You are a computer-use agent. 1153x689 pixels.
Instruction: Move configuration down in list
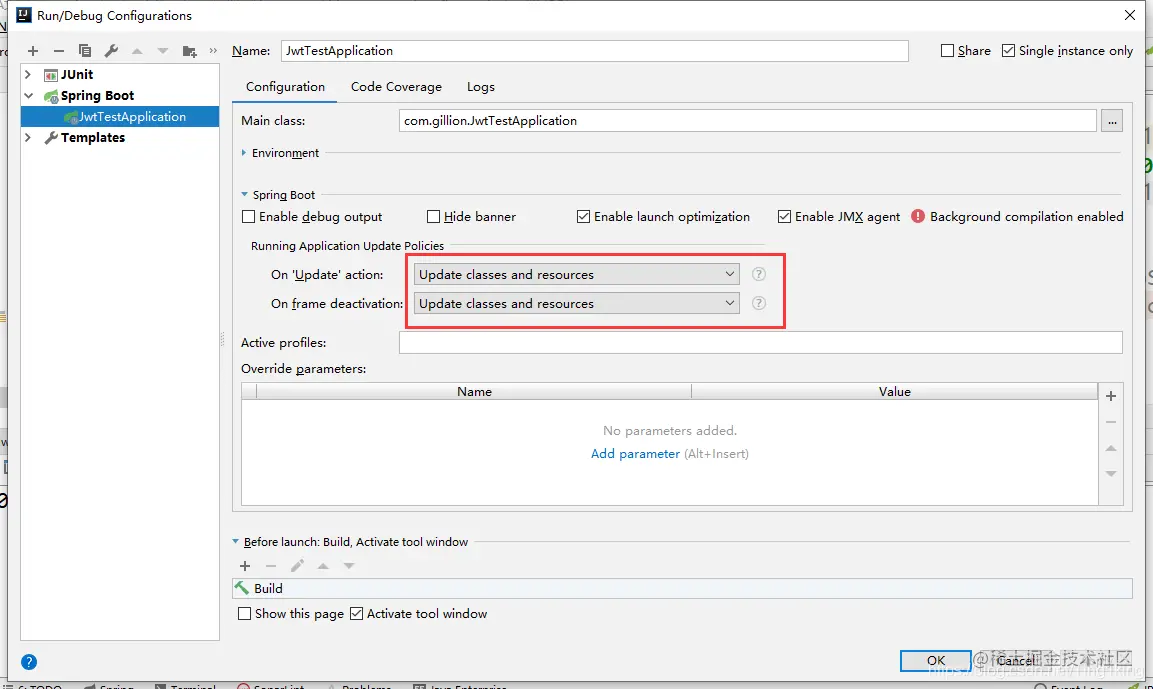(163, 51)
